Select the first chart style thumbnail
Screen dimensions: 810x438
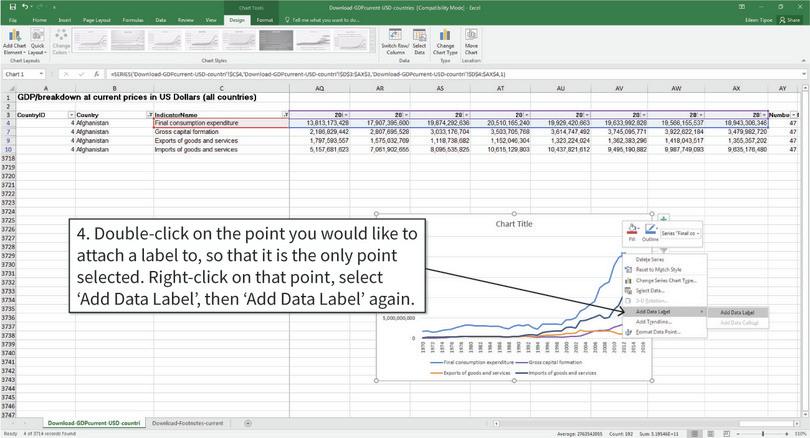click(90, 40)
